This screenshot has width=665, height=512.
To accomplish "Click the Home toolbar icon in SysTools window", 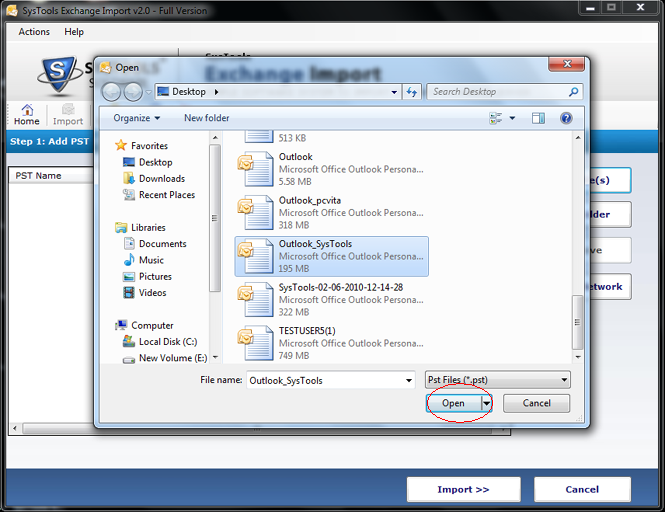I will point(27,110).
